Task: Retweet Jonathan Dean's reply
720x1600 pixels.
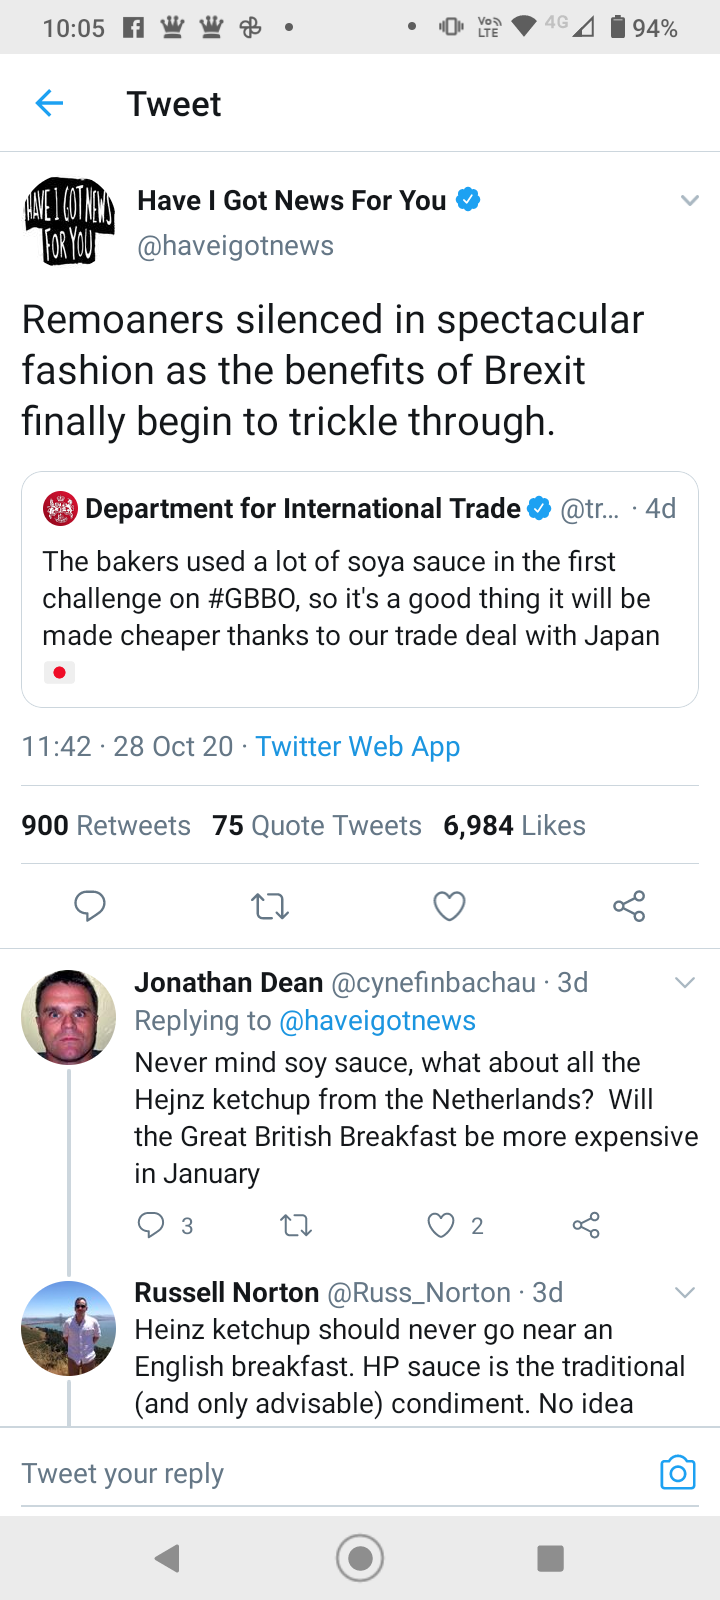Action: point(296,1225)
